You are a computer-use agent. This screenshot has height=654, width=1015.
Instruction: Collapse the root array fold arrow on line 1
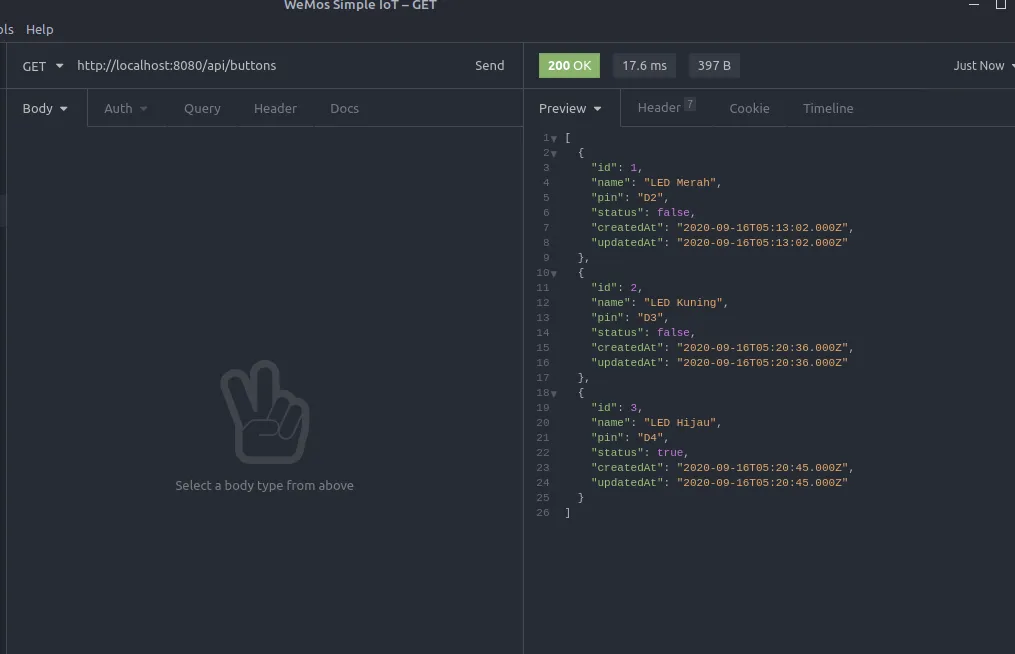point(554,138)
